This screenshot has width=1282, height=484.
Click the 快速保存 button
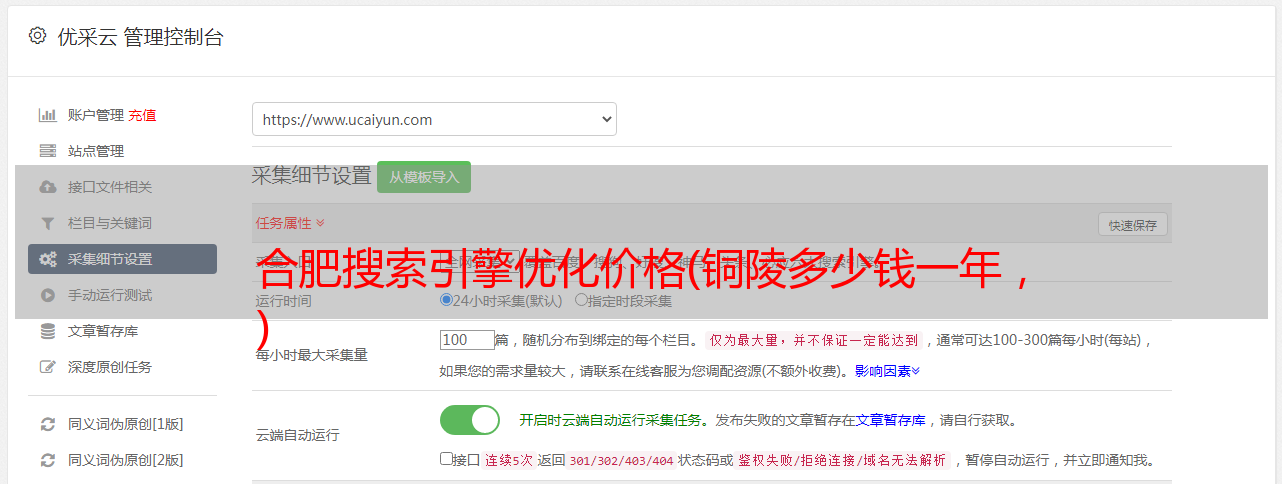(x=1133, y=225)
